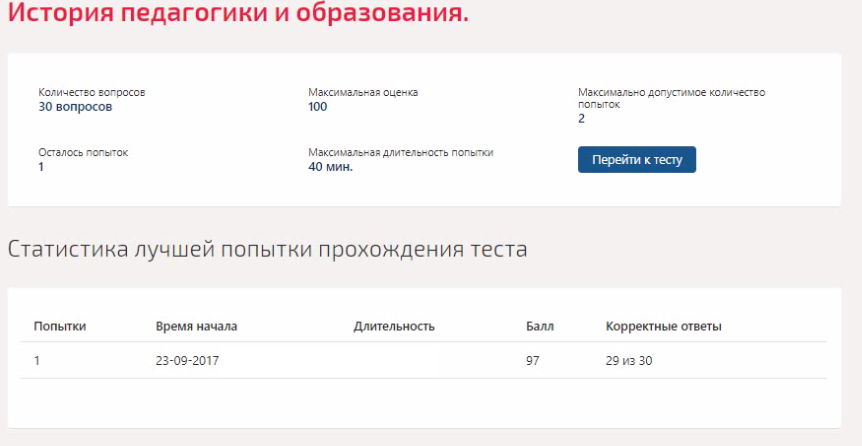Select the "Количество вопросов" label
862x446 pixels.
click(x=98, y=92)
